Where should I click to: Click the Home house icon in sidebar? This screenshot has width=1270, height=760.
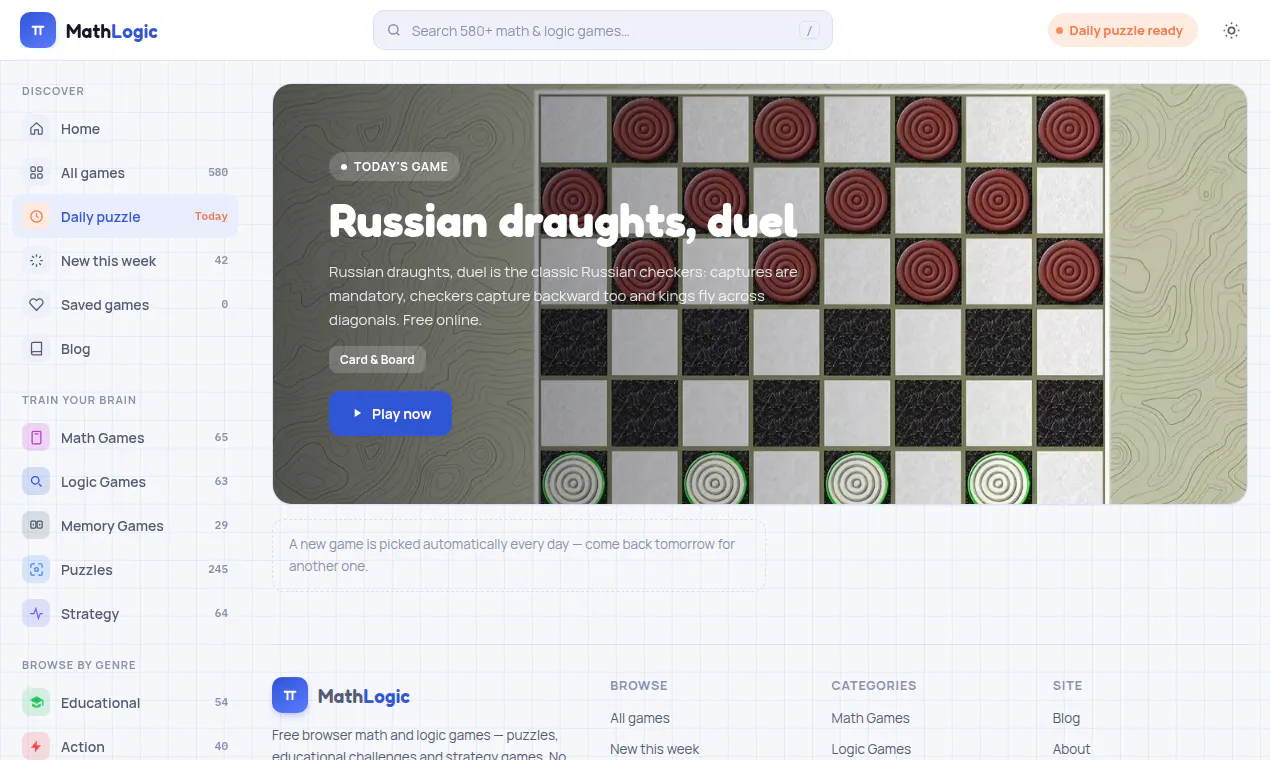tap(37, 129)
